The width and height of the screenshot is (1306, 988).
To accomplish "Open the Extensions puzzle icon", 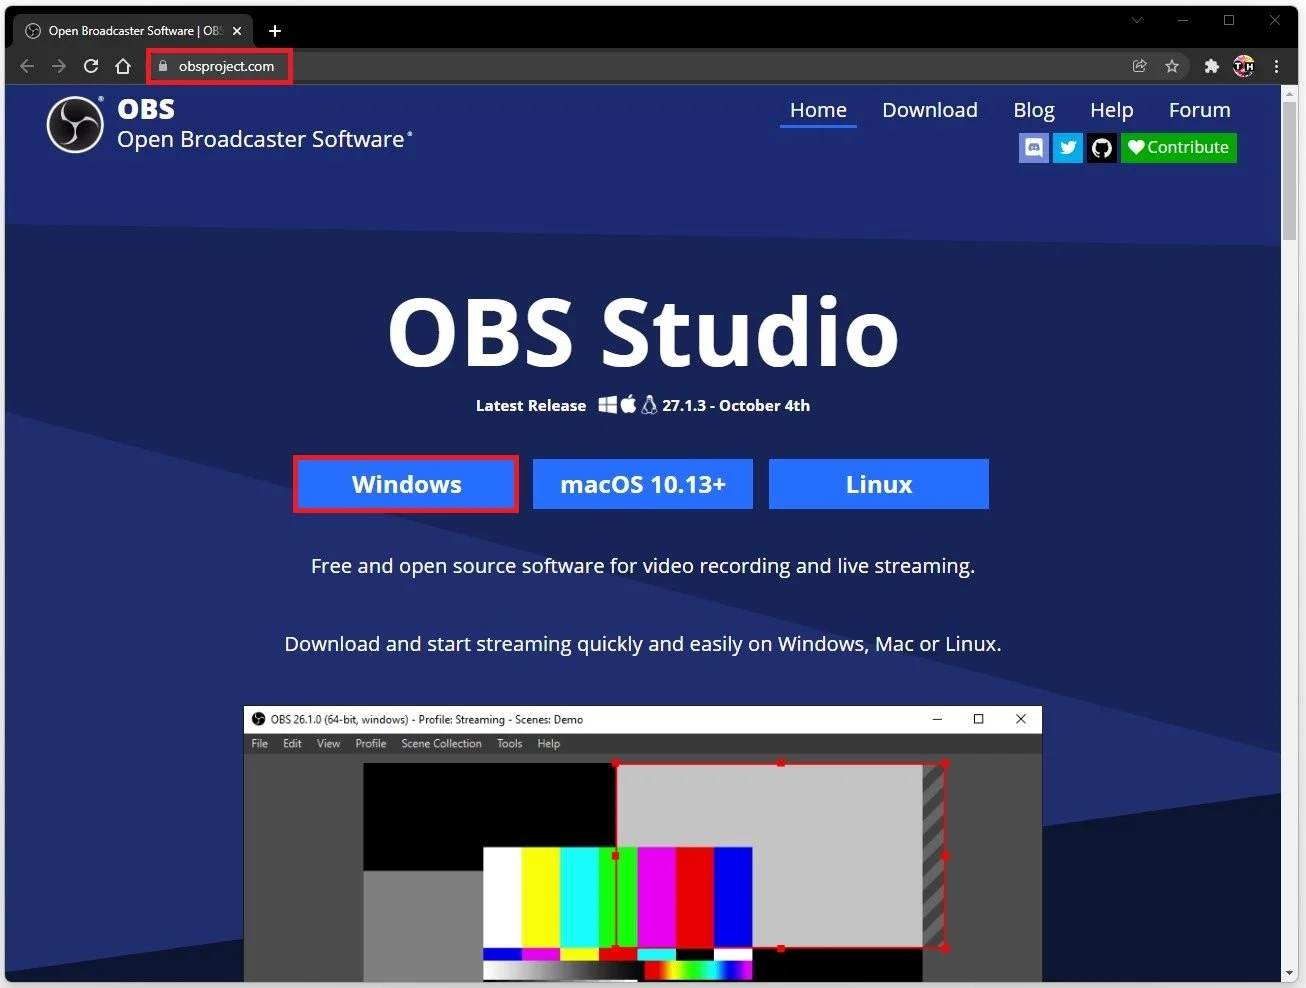I will point(1212,66).
